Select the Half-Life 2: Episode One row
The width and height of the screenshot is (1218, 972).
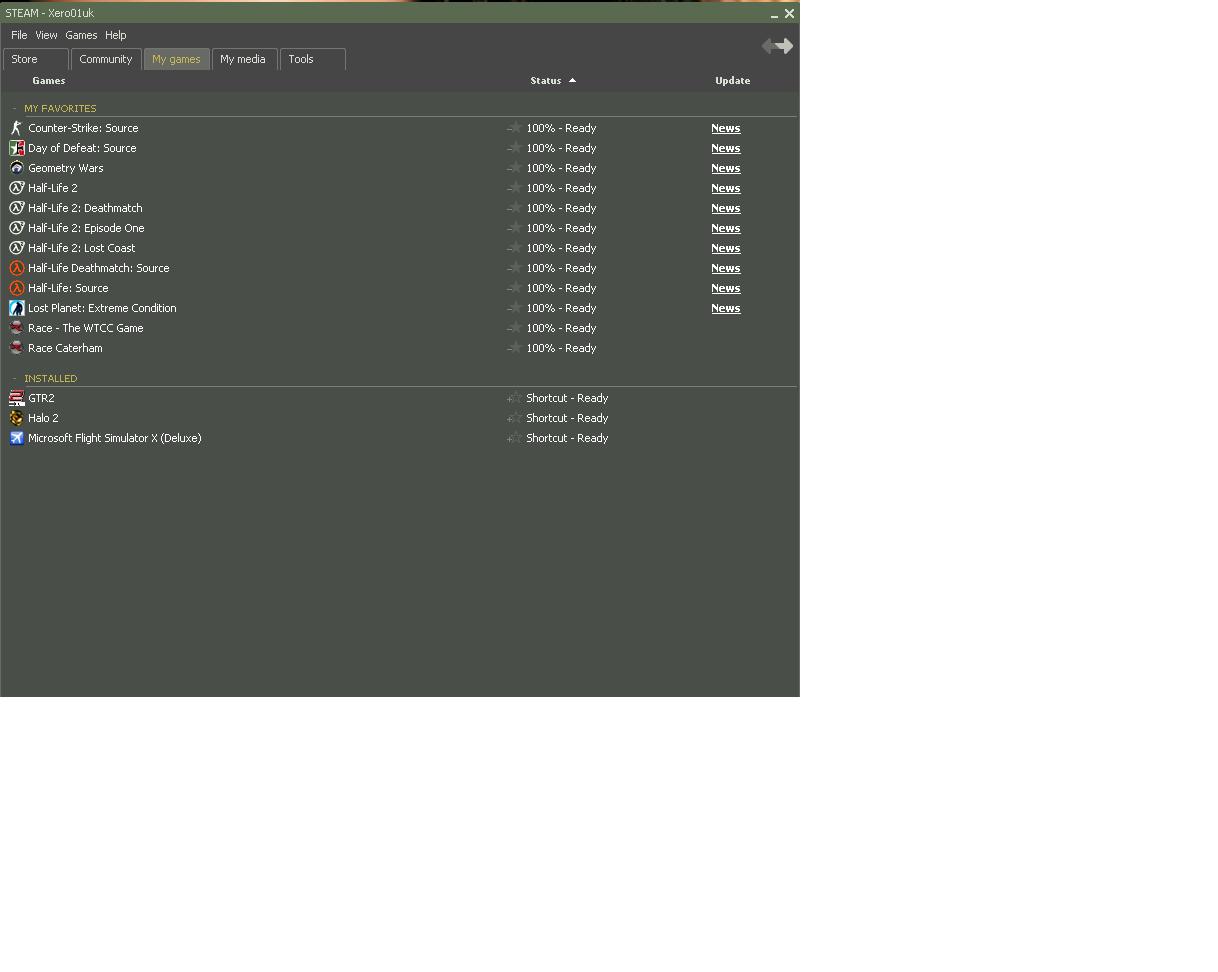pyautogui.click(x=400, y=228)
